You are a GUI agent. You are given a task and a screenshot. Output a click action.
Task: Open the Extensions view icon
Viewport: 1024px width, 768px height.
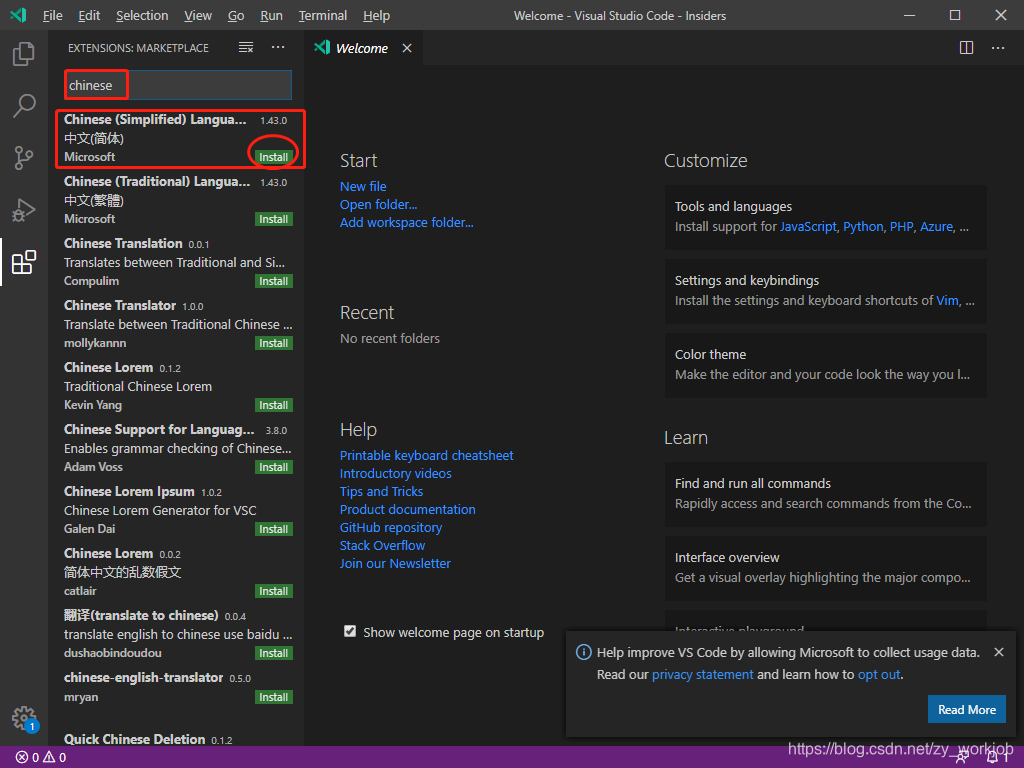[x=24, y=262]
